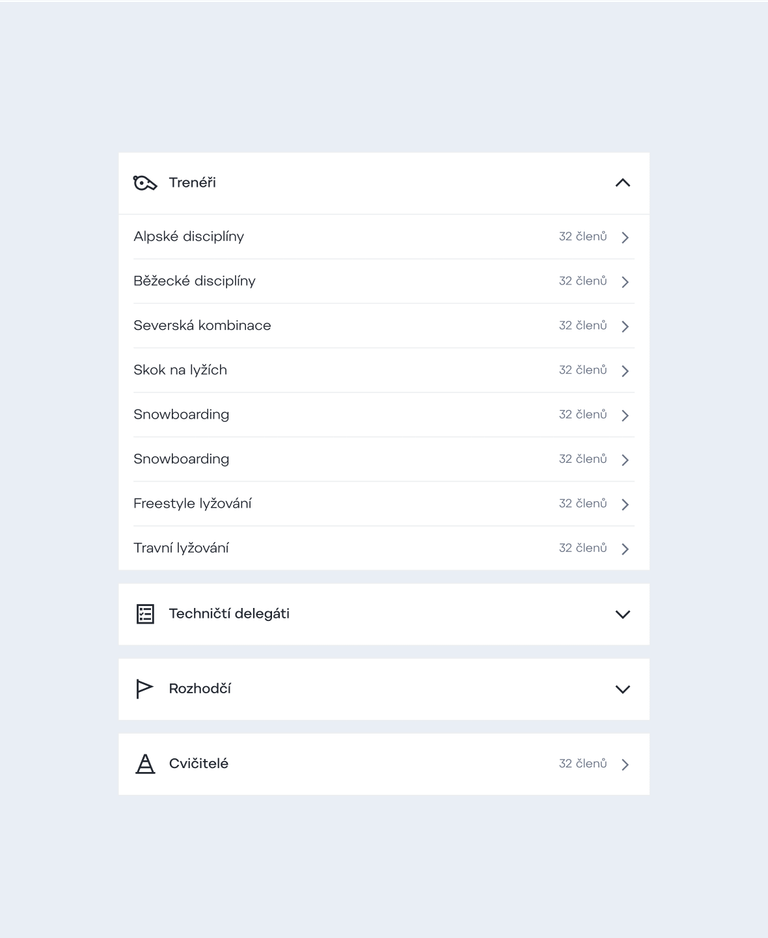Open the Severská kombinace list item

pos(384,326)
